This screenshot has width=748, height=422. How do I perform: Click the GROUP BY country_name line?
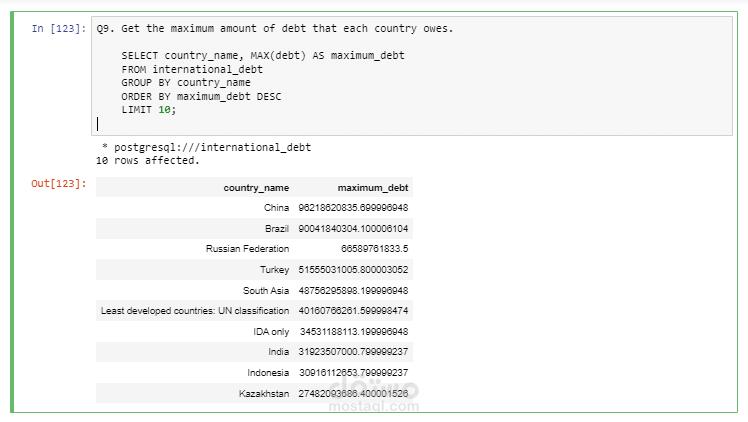(185, 83)
